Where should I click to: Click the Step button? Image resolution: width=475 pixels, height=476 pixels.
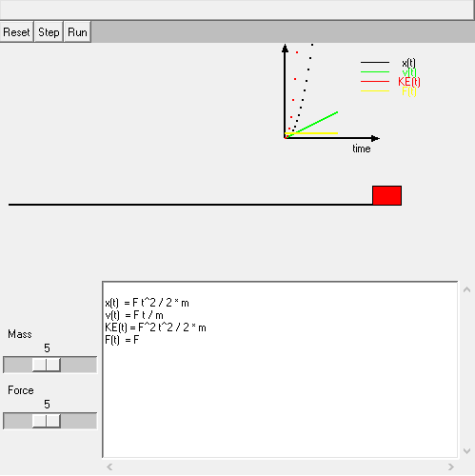(49, 32)
